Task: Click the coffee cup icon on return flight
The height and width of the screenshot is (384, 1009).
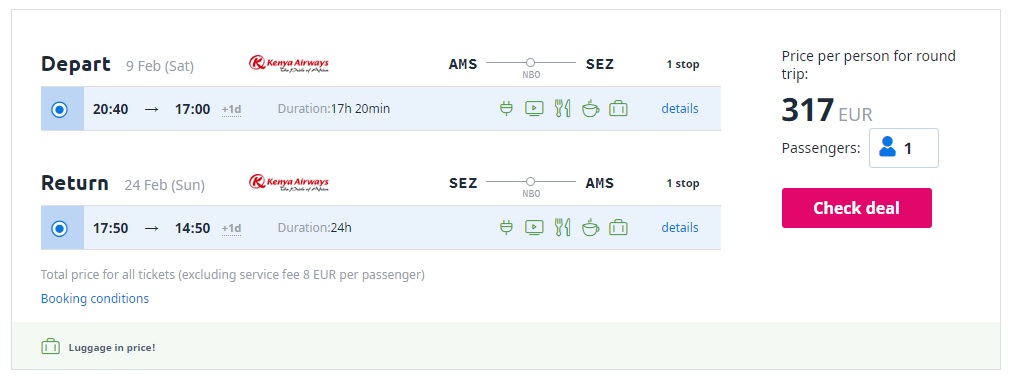Action: [x=590, y=227]
